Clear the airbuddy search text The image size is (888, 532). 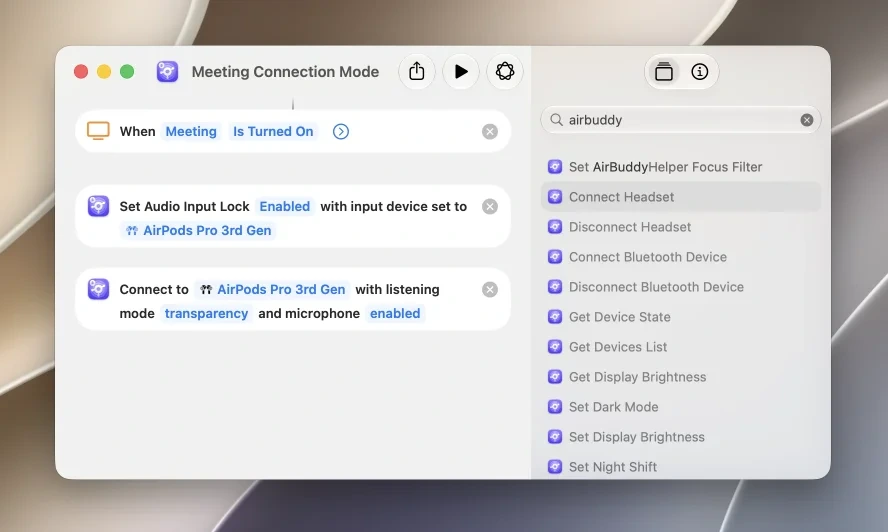tap(806, 120)
